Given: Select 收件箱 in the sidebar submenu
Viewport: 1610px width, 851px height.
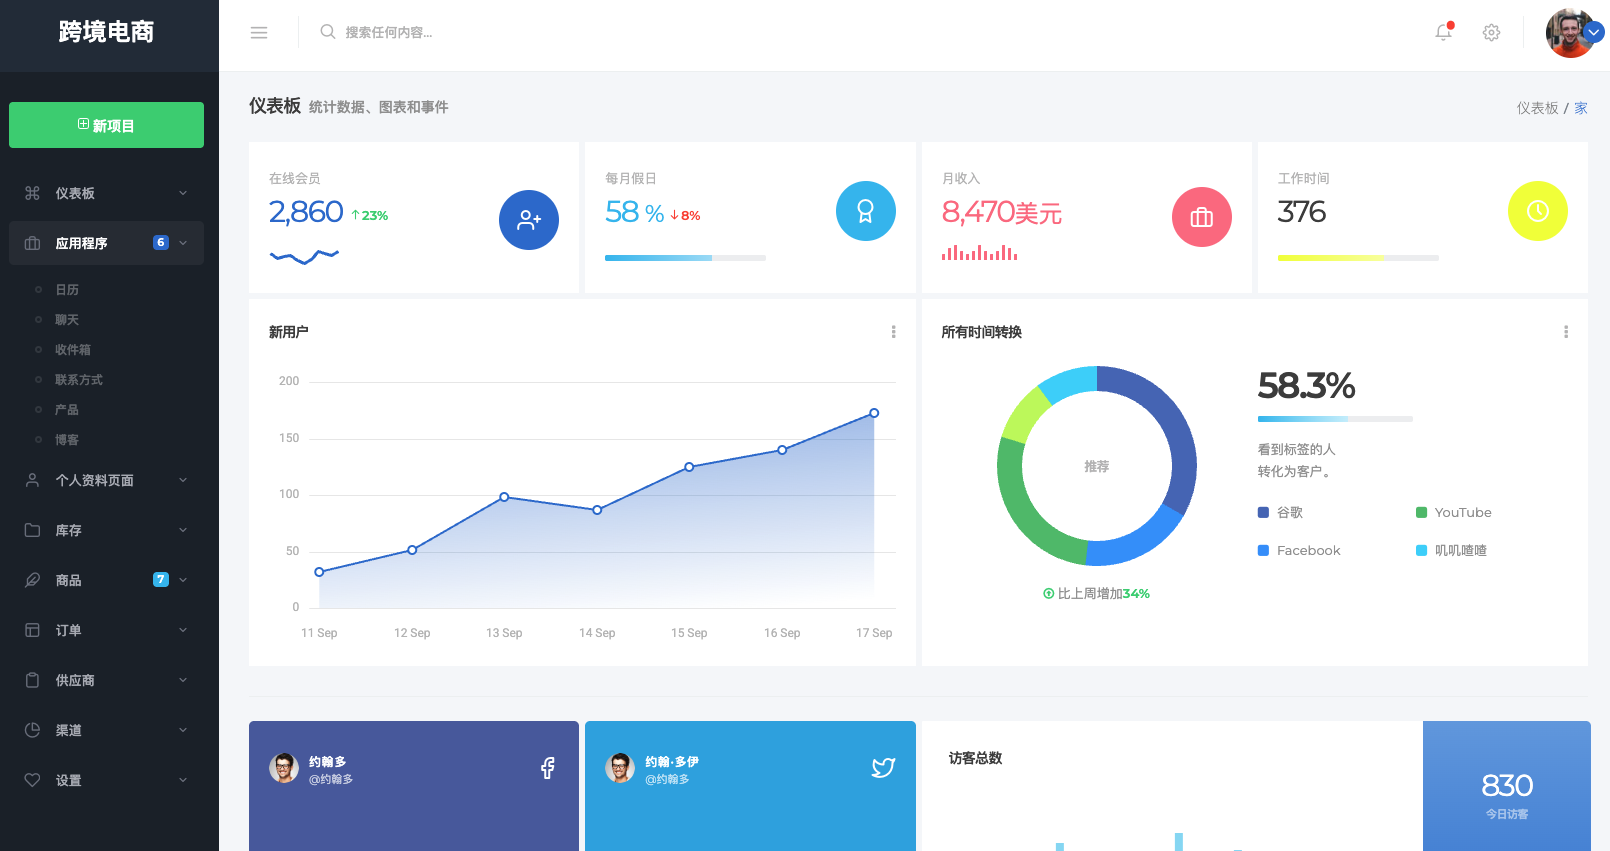Looking at the screenshot, I should coord(72,350).
